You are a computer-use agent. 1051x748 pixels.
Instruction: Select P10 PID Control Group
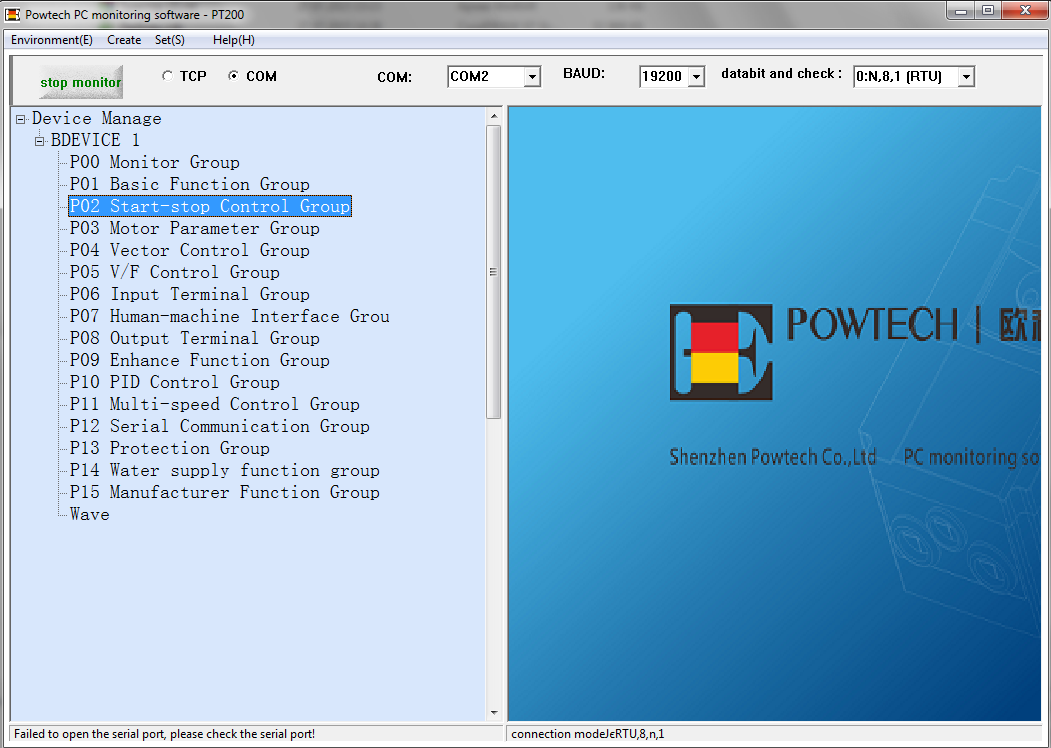click(x=174, y=382)
